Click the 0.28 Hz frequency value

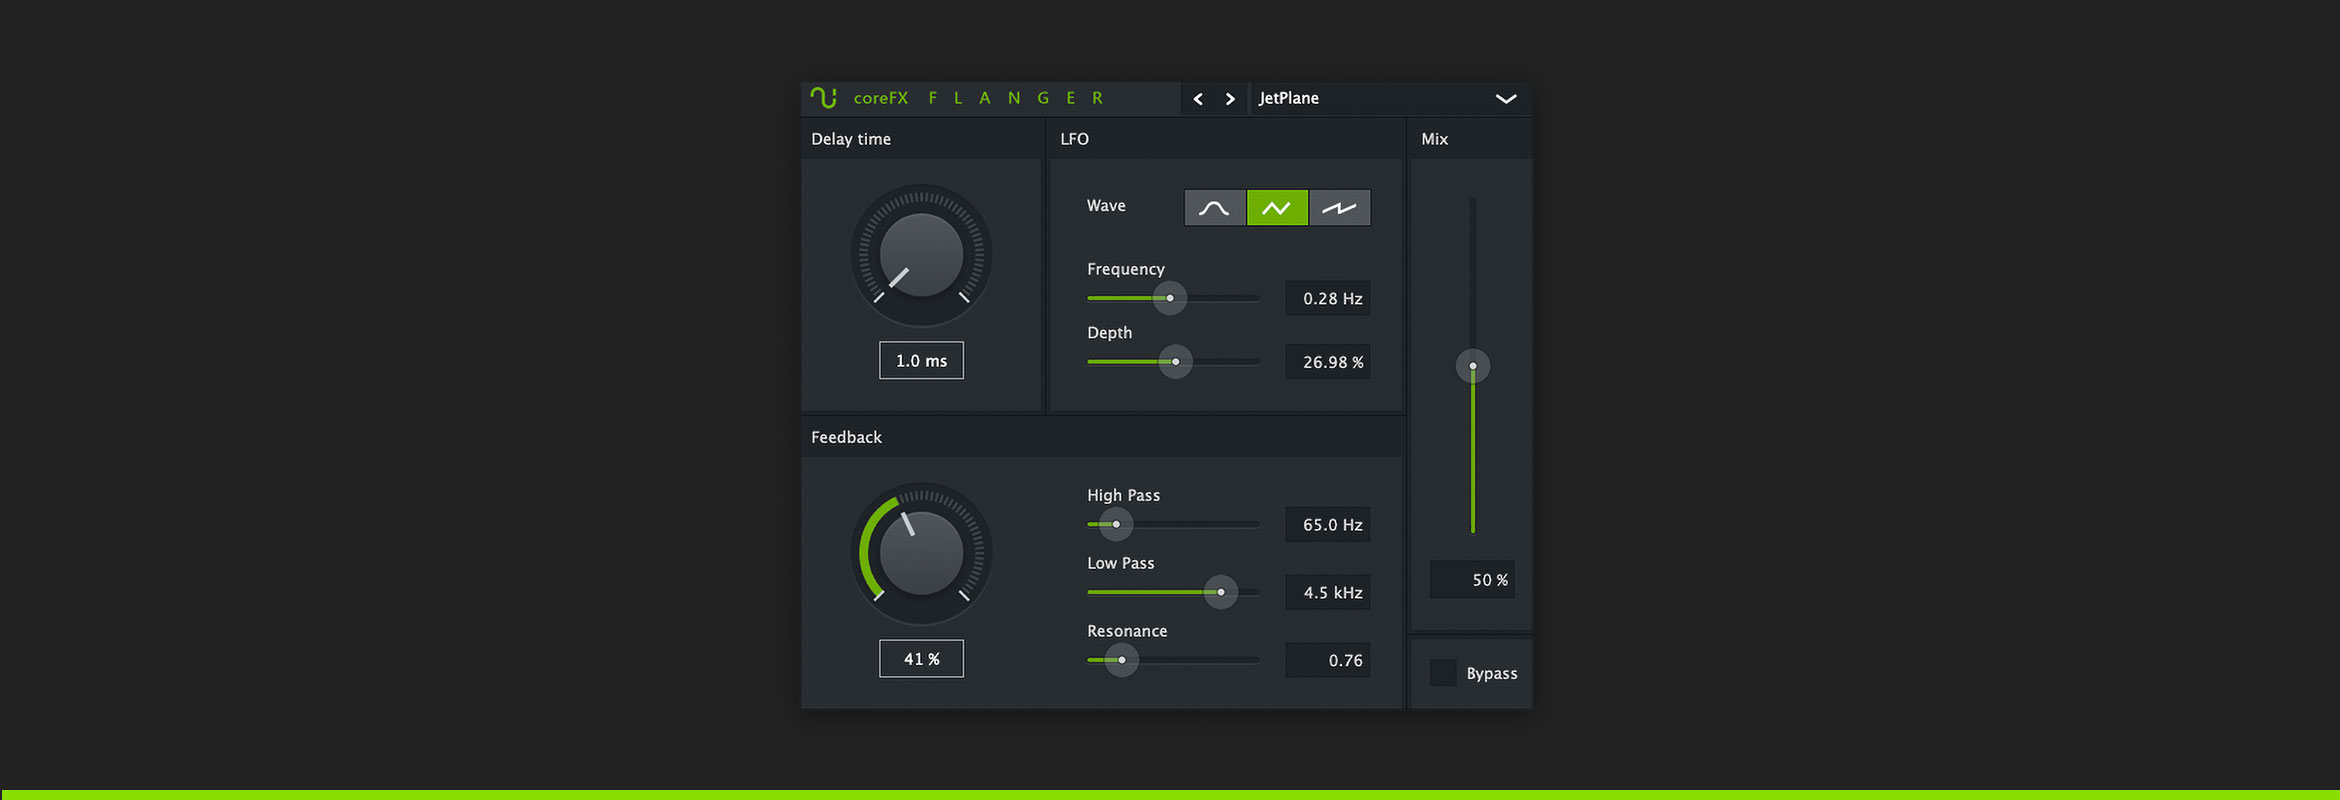tap(1328, 298)
